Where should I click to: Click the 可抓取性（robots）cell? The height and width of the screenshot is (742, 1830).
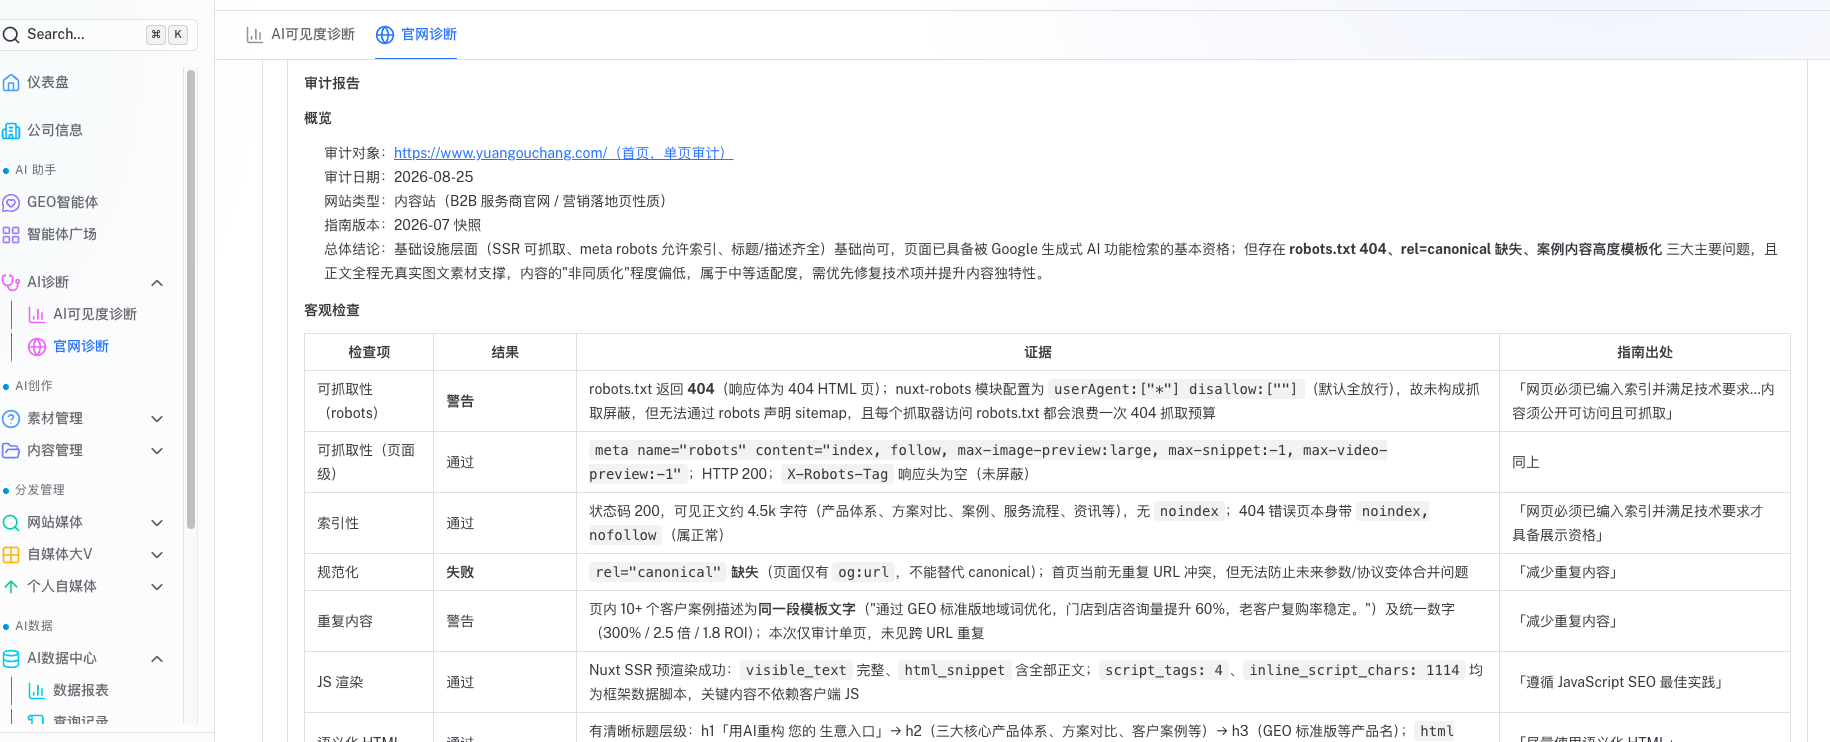point(369,401)
